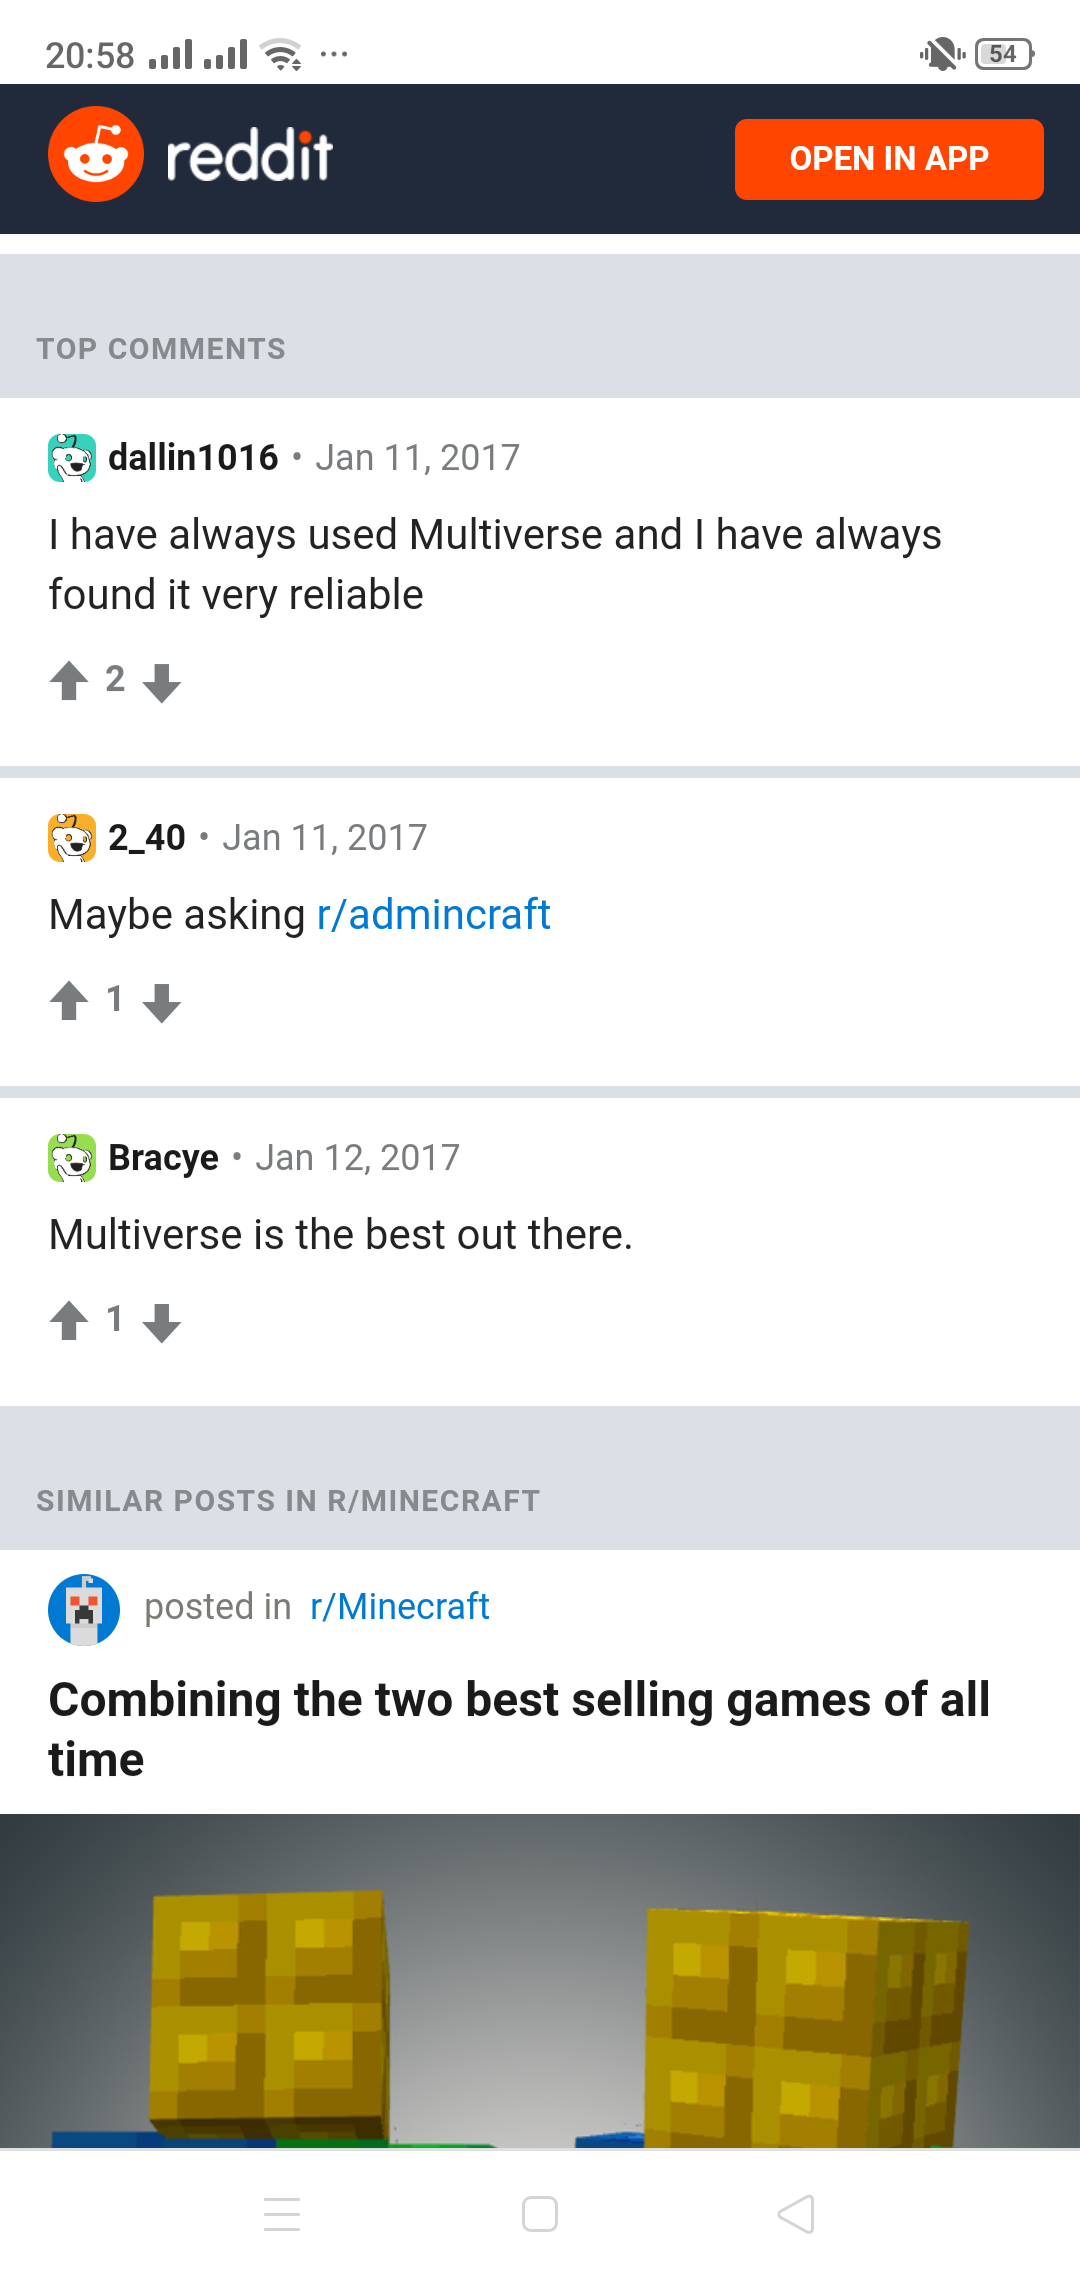1080x2280 pixels.
Task: Select the Similar Posts in r/Minecraft header
Action: tap(288, 1500)
